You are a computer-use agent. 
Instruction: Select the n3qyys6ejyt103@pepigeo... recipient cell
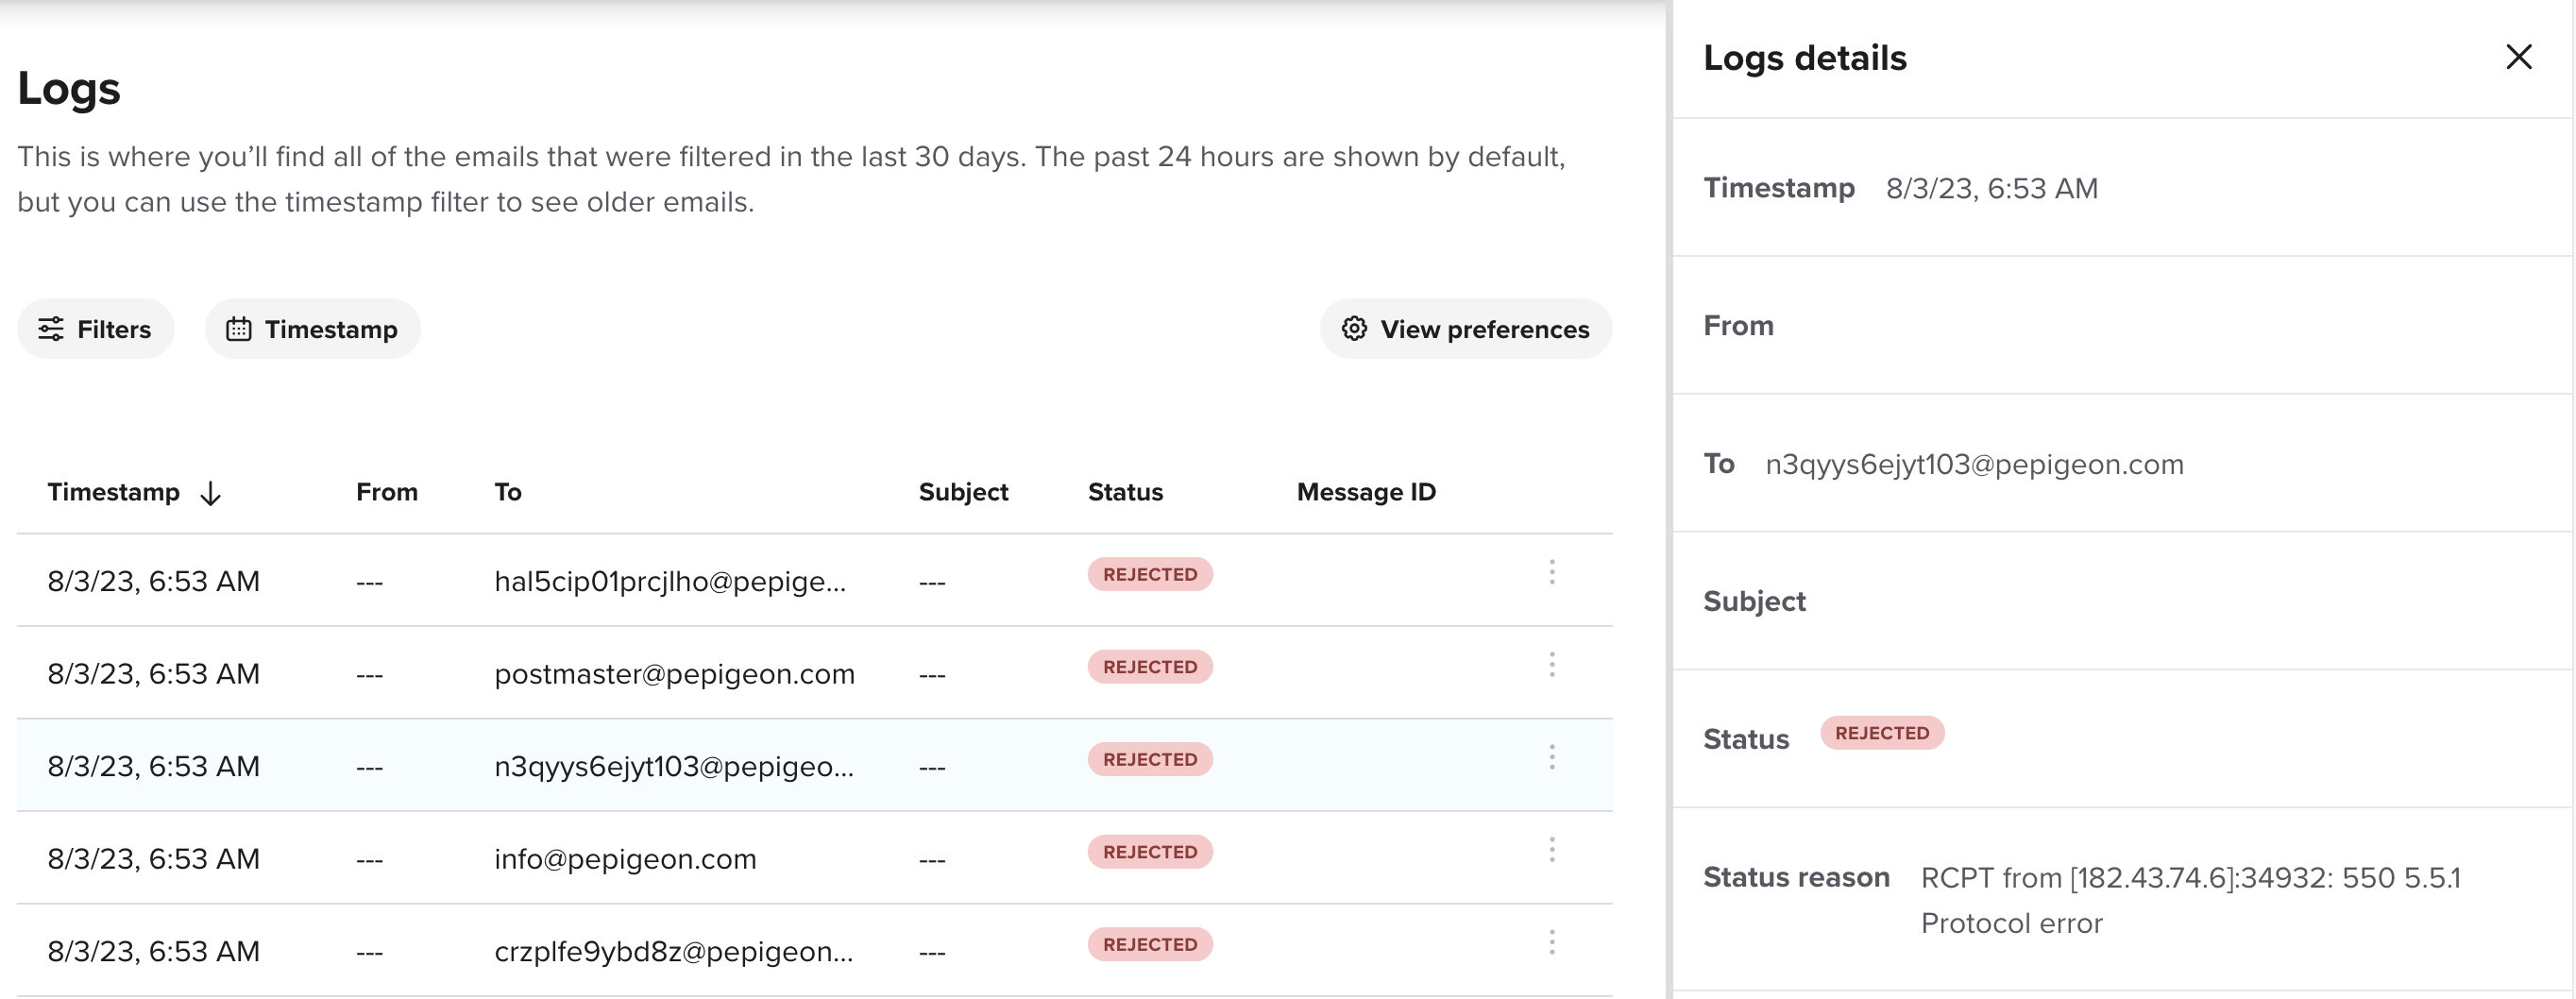pos(674,766)
